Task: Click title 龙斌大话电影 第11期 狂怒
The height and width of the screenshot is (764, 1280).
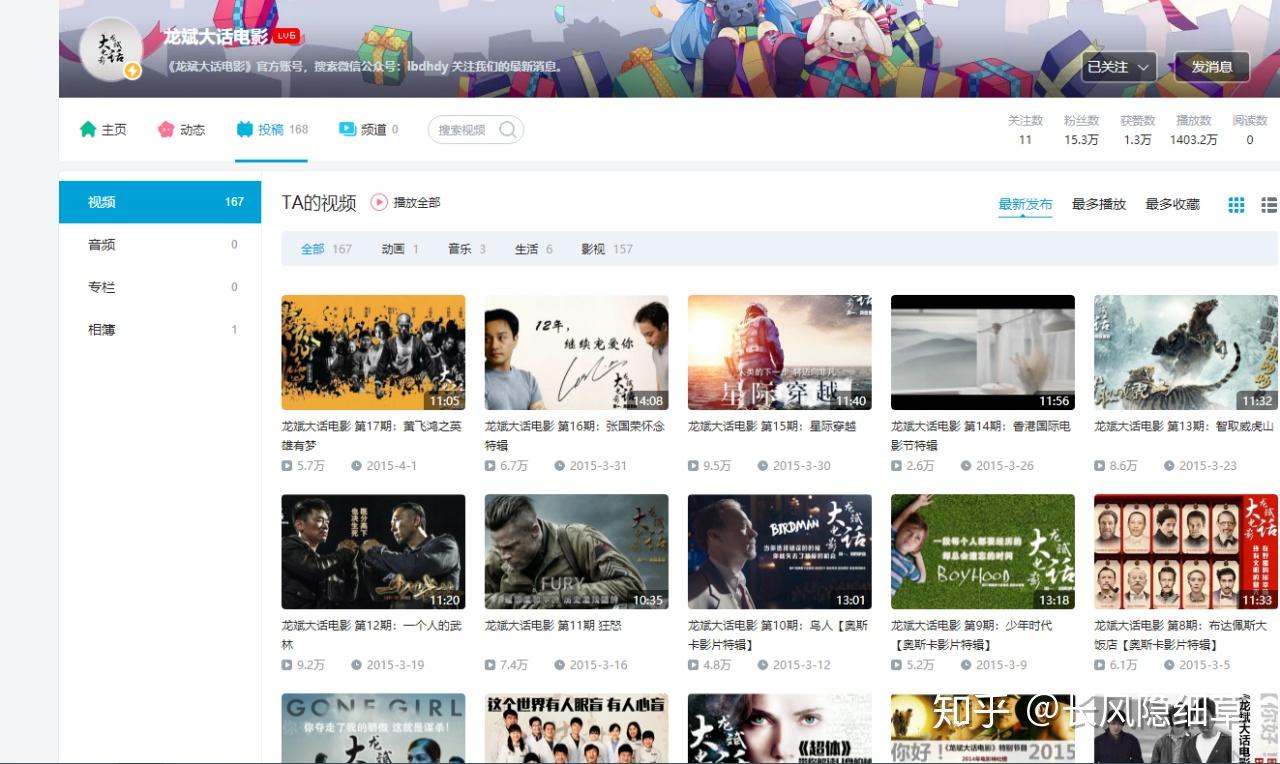Action: pos(554,625)
